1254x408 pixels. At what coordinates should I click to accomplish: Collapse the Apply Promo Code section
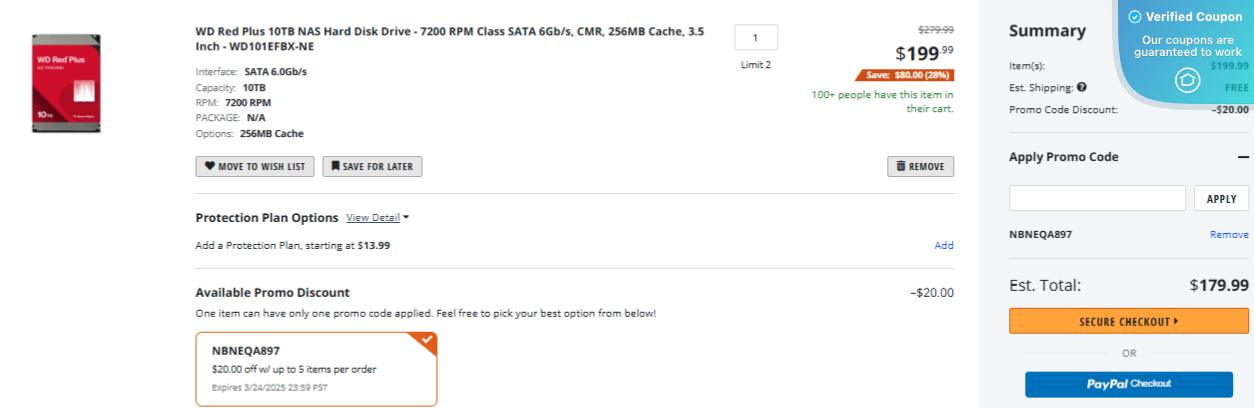pos(1243,157)
